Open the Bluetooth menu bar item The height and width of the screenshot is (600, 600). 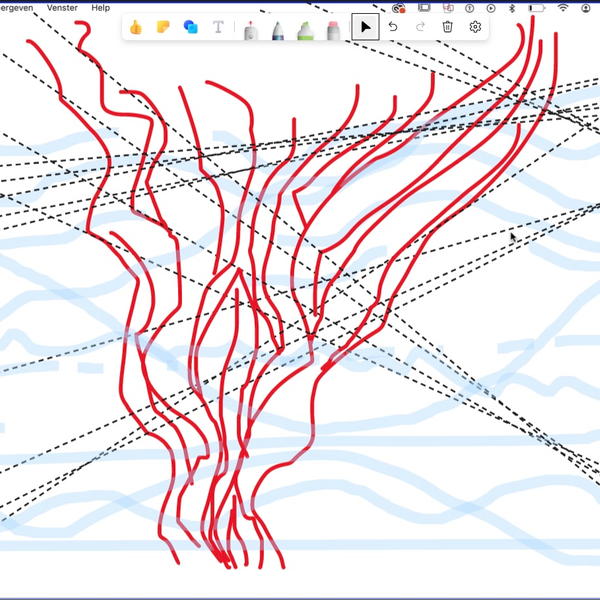pyautogui.click(x=512, y=7)
